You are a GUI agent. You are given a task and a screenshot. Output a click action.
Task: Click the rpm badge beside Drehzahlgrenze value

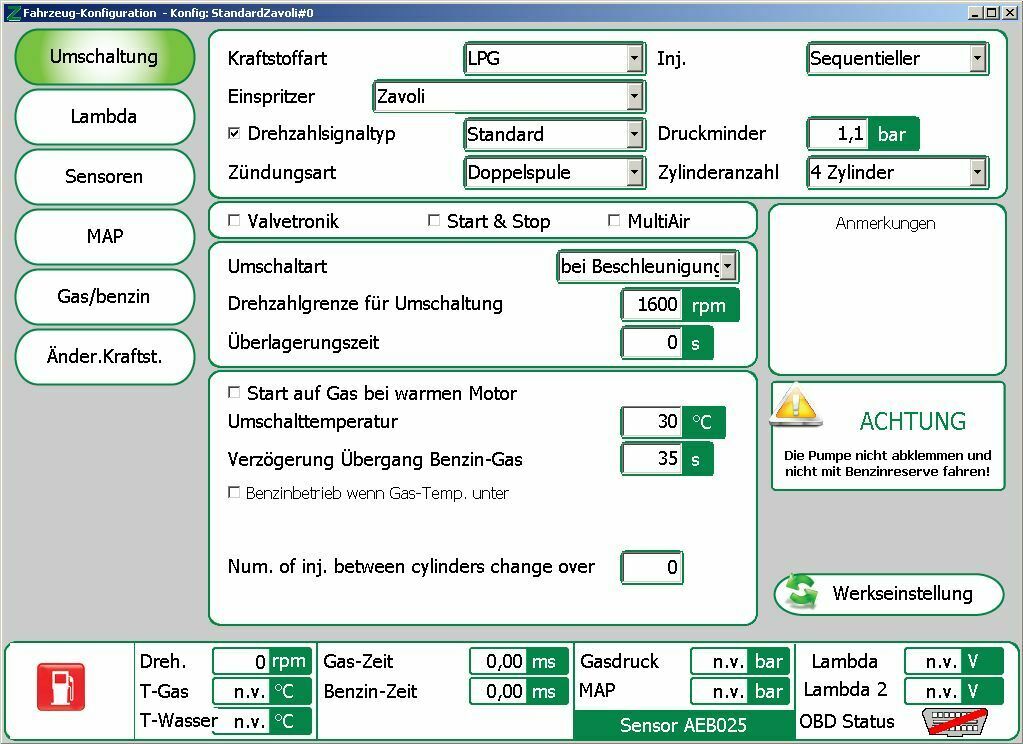click(x=712, y=305)
